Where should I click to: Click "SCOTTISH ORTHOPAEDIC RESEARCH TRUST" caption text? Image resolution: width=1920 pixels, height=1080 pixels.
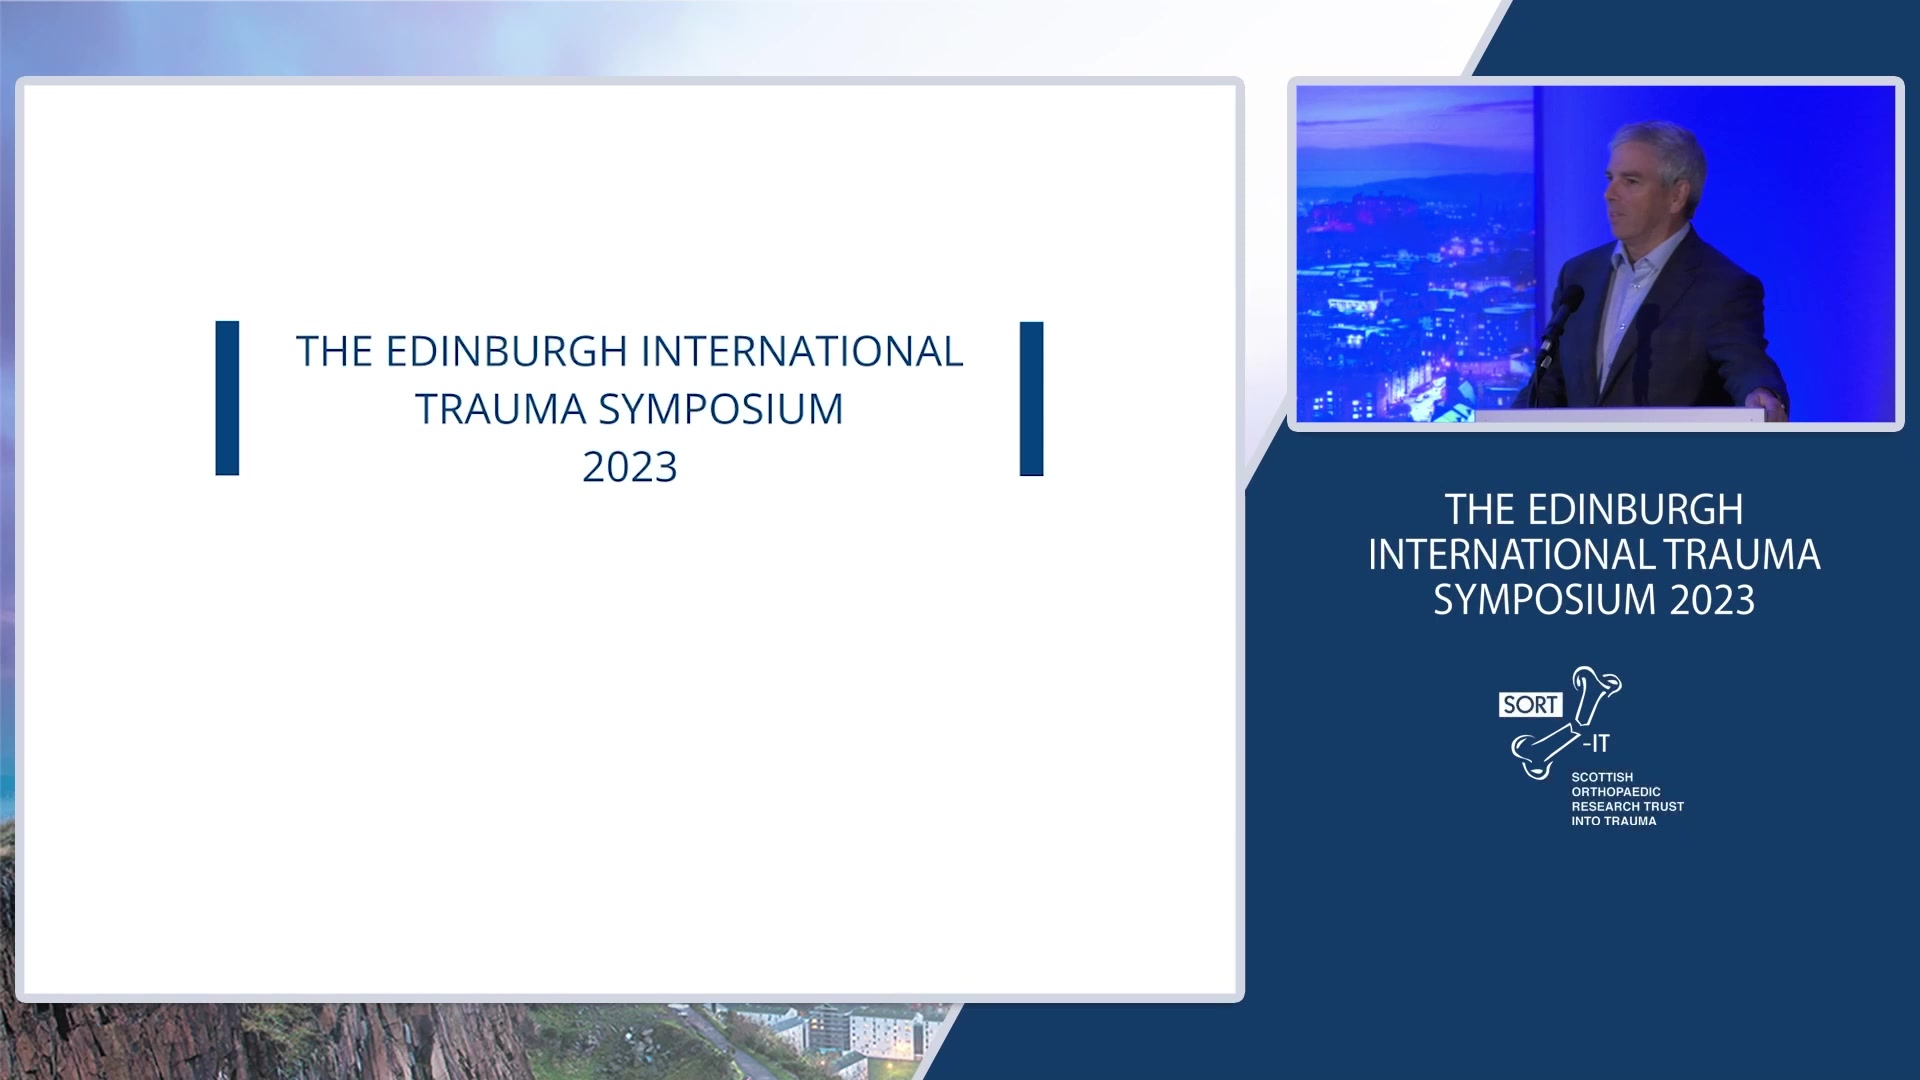click(x=1625, y=791)
